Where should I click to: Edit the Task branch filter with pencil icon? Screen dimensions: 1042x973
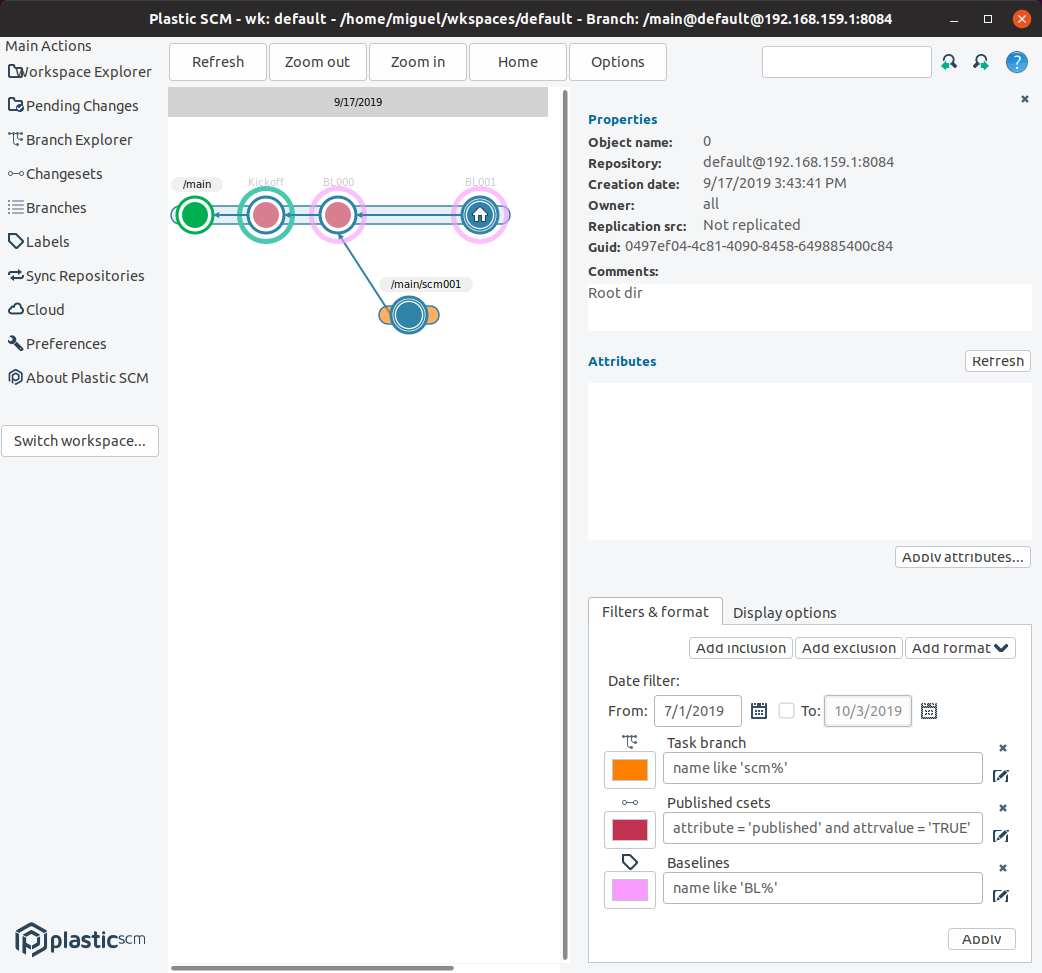click(x=1001, y=776)
